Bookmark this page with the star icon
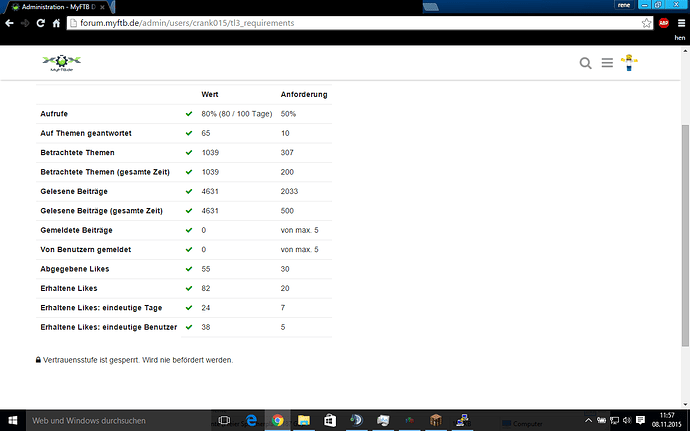This screenshot has height=431, width=690. click(x=648, y=22)
